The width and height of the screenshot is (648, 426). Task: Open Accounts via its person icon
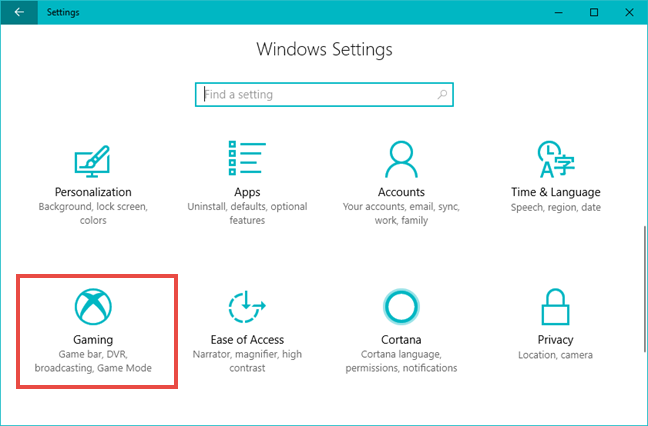tap(401, 159)
